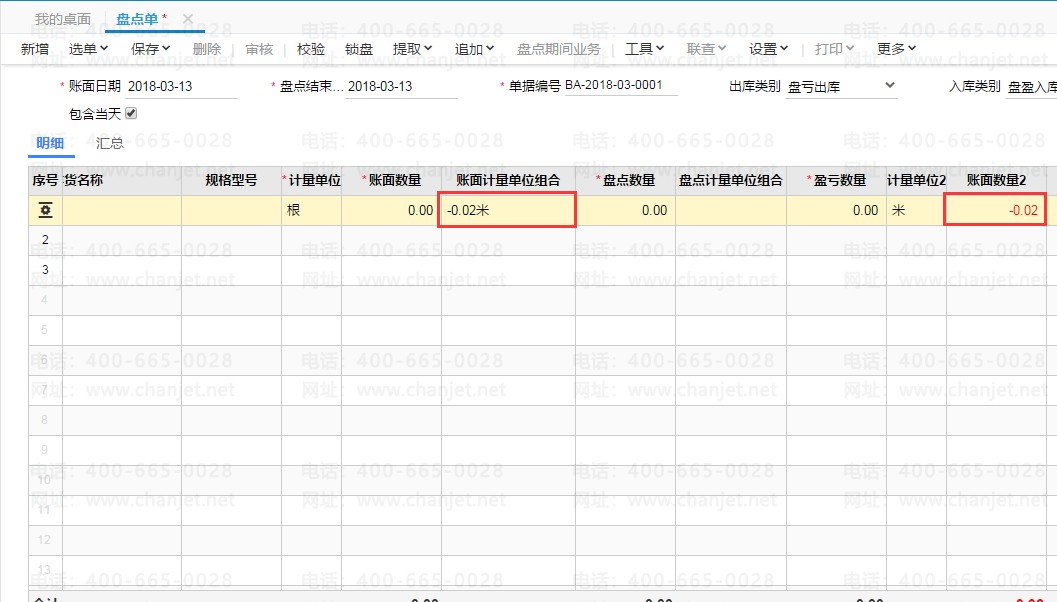1057x602 pixels.
Task: Open the 选单 dropdown
Action: click(88, 49)
